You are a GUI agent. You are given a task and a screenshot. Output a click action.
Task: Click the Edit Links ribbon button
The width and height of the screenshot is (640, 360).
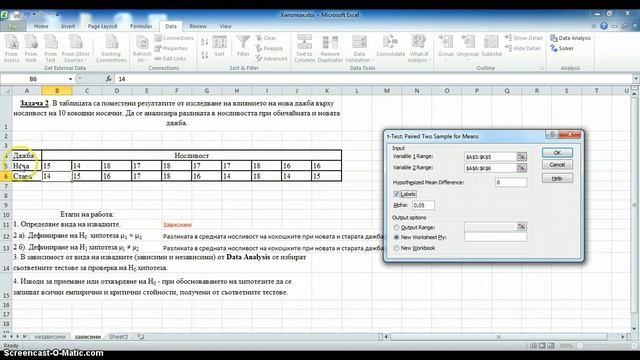coord(170,58)
